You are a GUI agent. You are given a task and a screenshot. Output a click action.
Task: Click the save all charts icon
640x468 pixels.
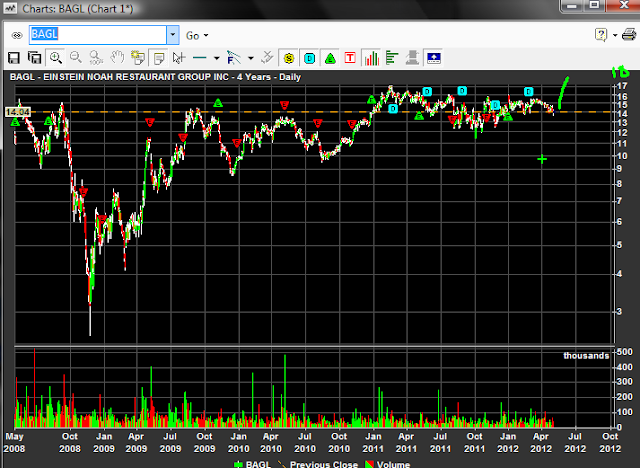(34, 58)
